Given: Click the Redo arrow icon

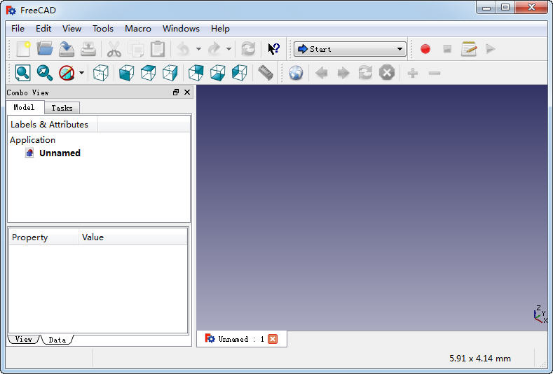Looking at the screenshot, I should coord(214,49).
